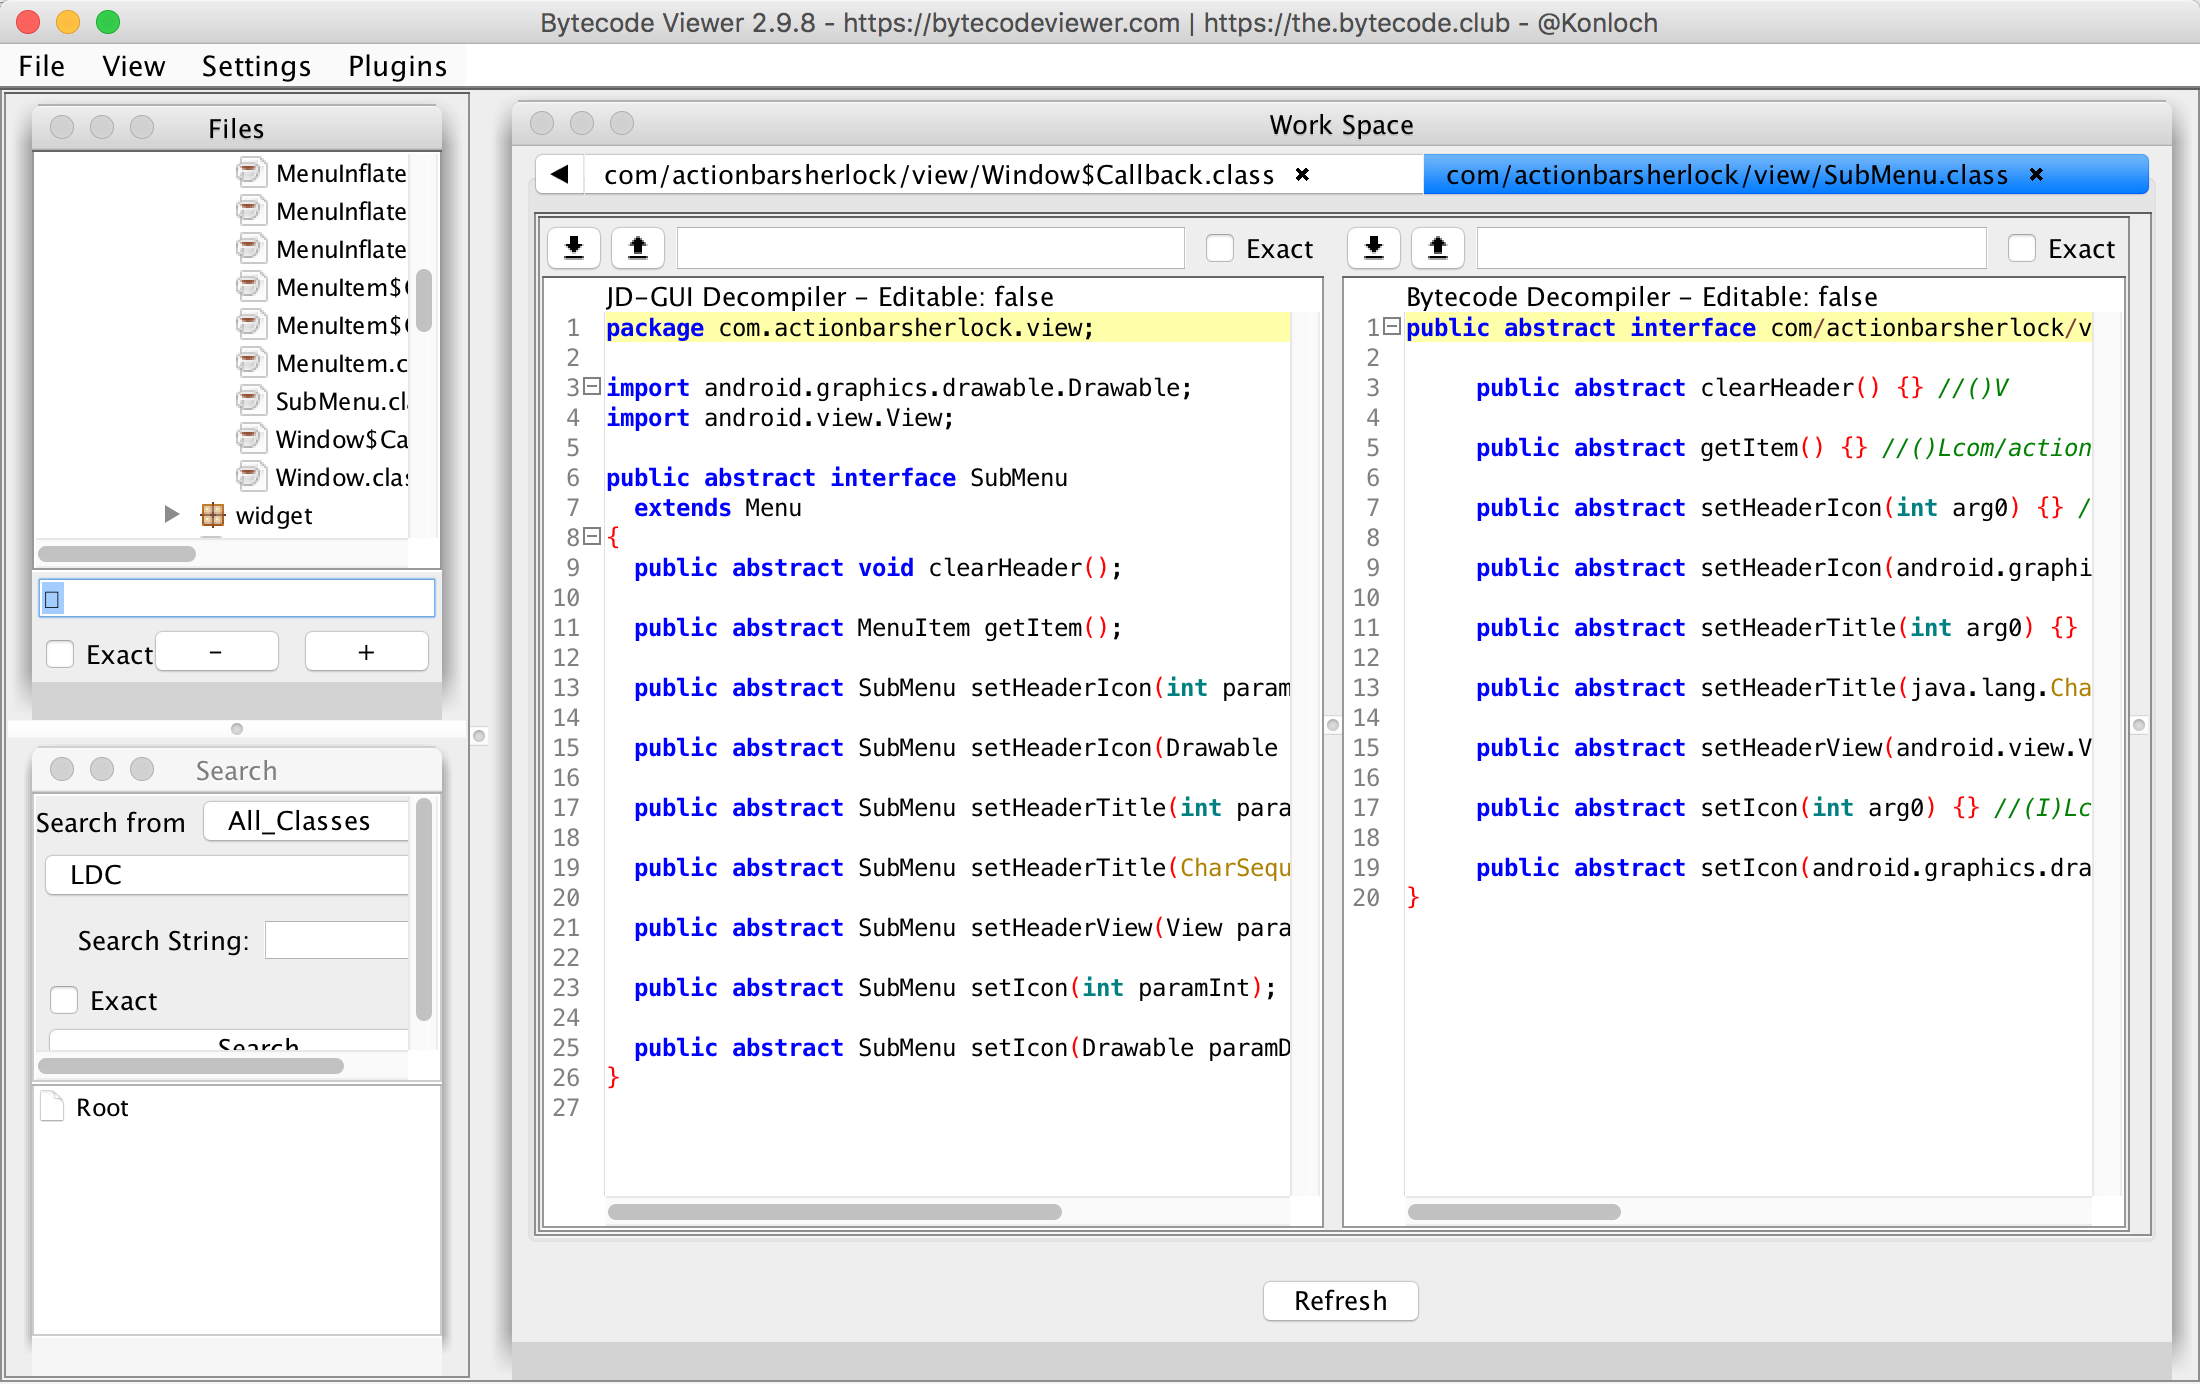The image size is (2200, 1384).
Task: Click search-down arrow in JD-GUI pane
Action: (x=574, y=248)
